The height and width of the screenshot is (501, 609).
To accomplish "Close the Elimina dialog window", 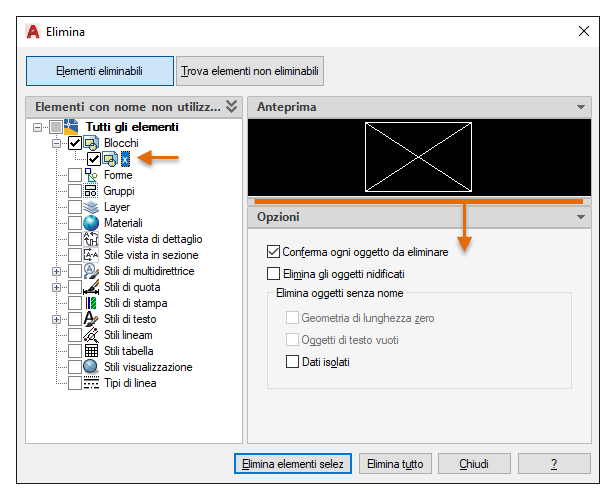I will click(584, 31).
